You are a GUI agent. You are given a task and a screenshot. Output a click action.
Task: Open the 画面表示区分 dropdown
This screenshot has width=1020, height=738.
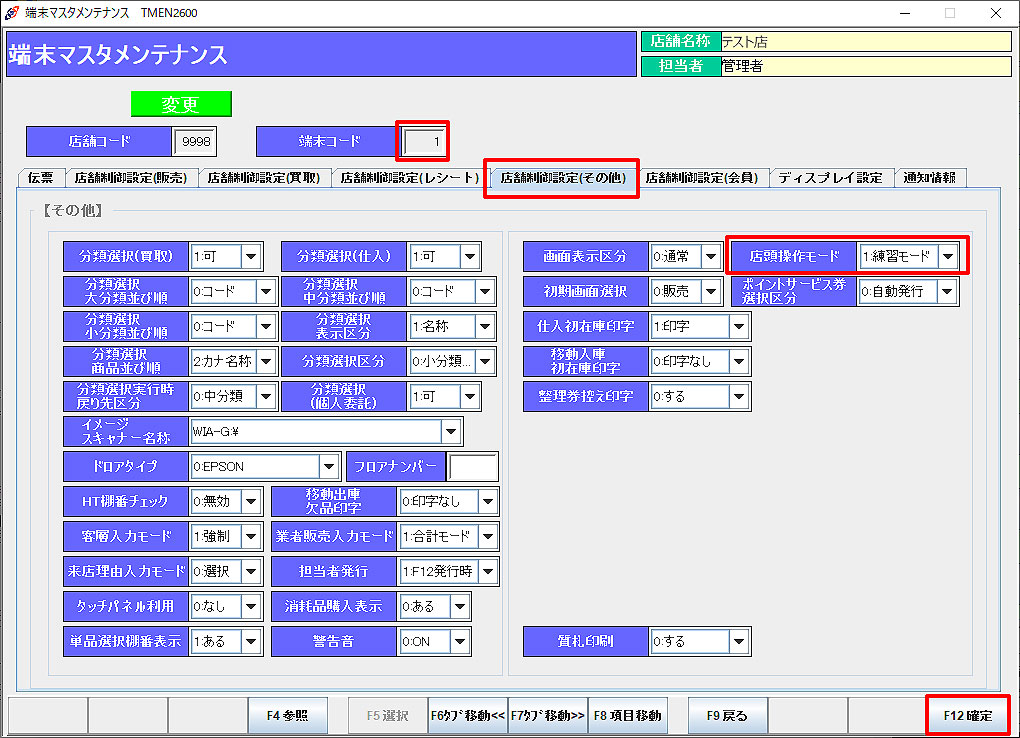coord(711,257)
